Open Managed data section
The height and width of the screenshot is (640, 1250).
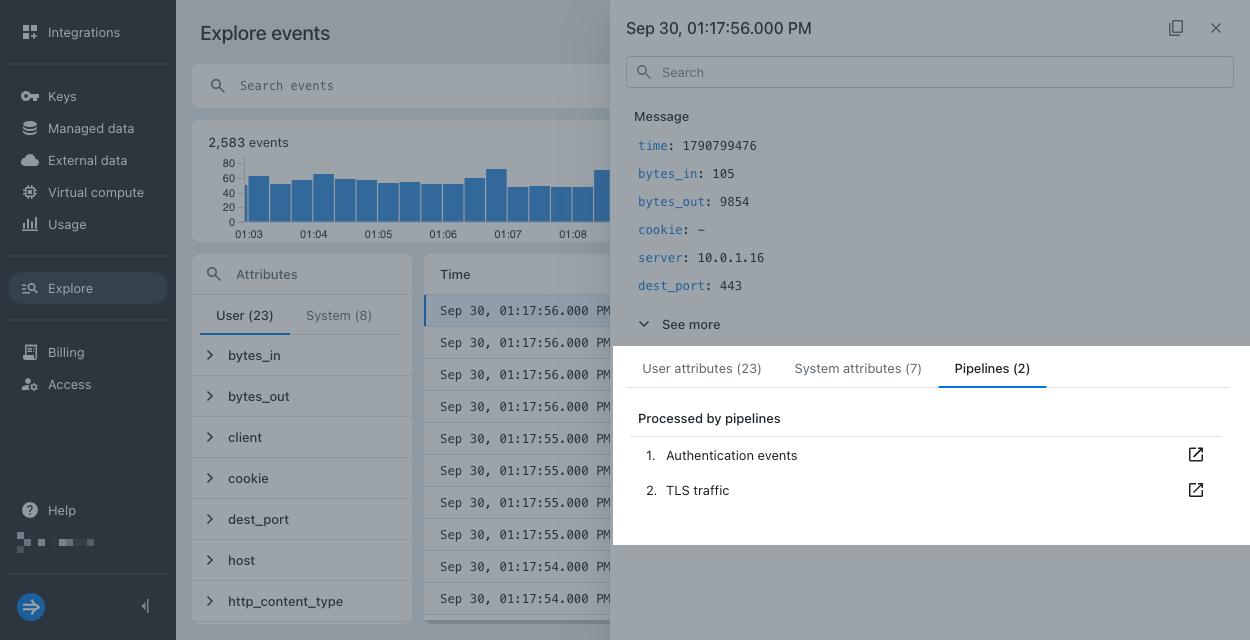point(90,128)
